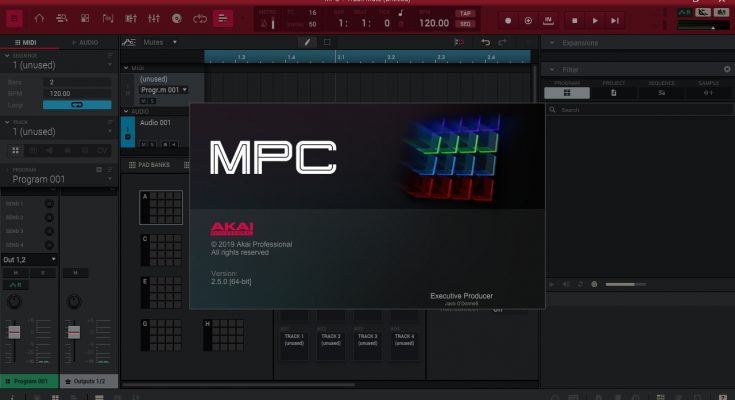Image resolution: width=735 pixels, height=400 pixels.
Task: Click the TAP tempo button
Action: coord(464,14)
